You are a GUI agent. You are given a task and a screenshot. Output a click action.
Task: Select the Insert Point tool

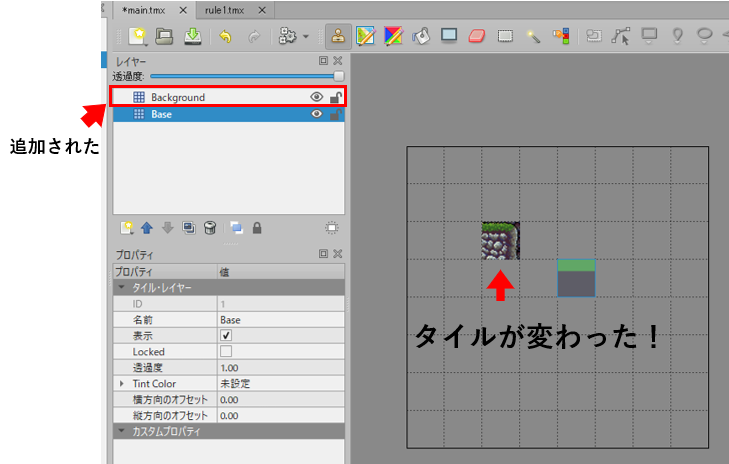677,36
